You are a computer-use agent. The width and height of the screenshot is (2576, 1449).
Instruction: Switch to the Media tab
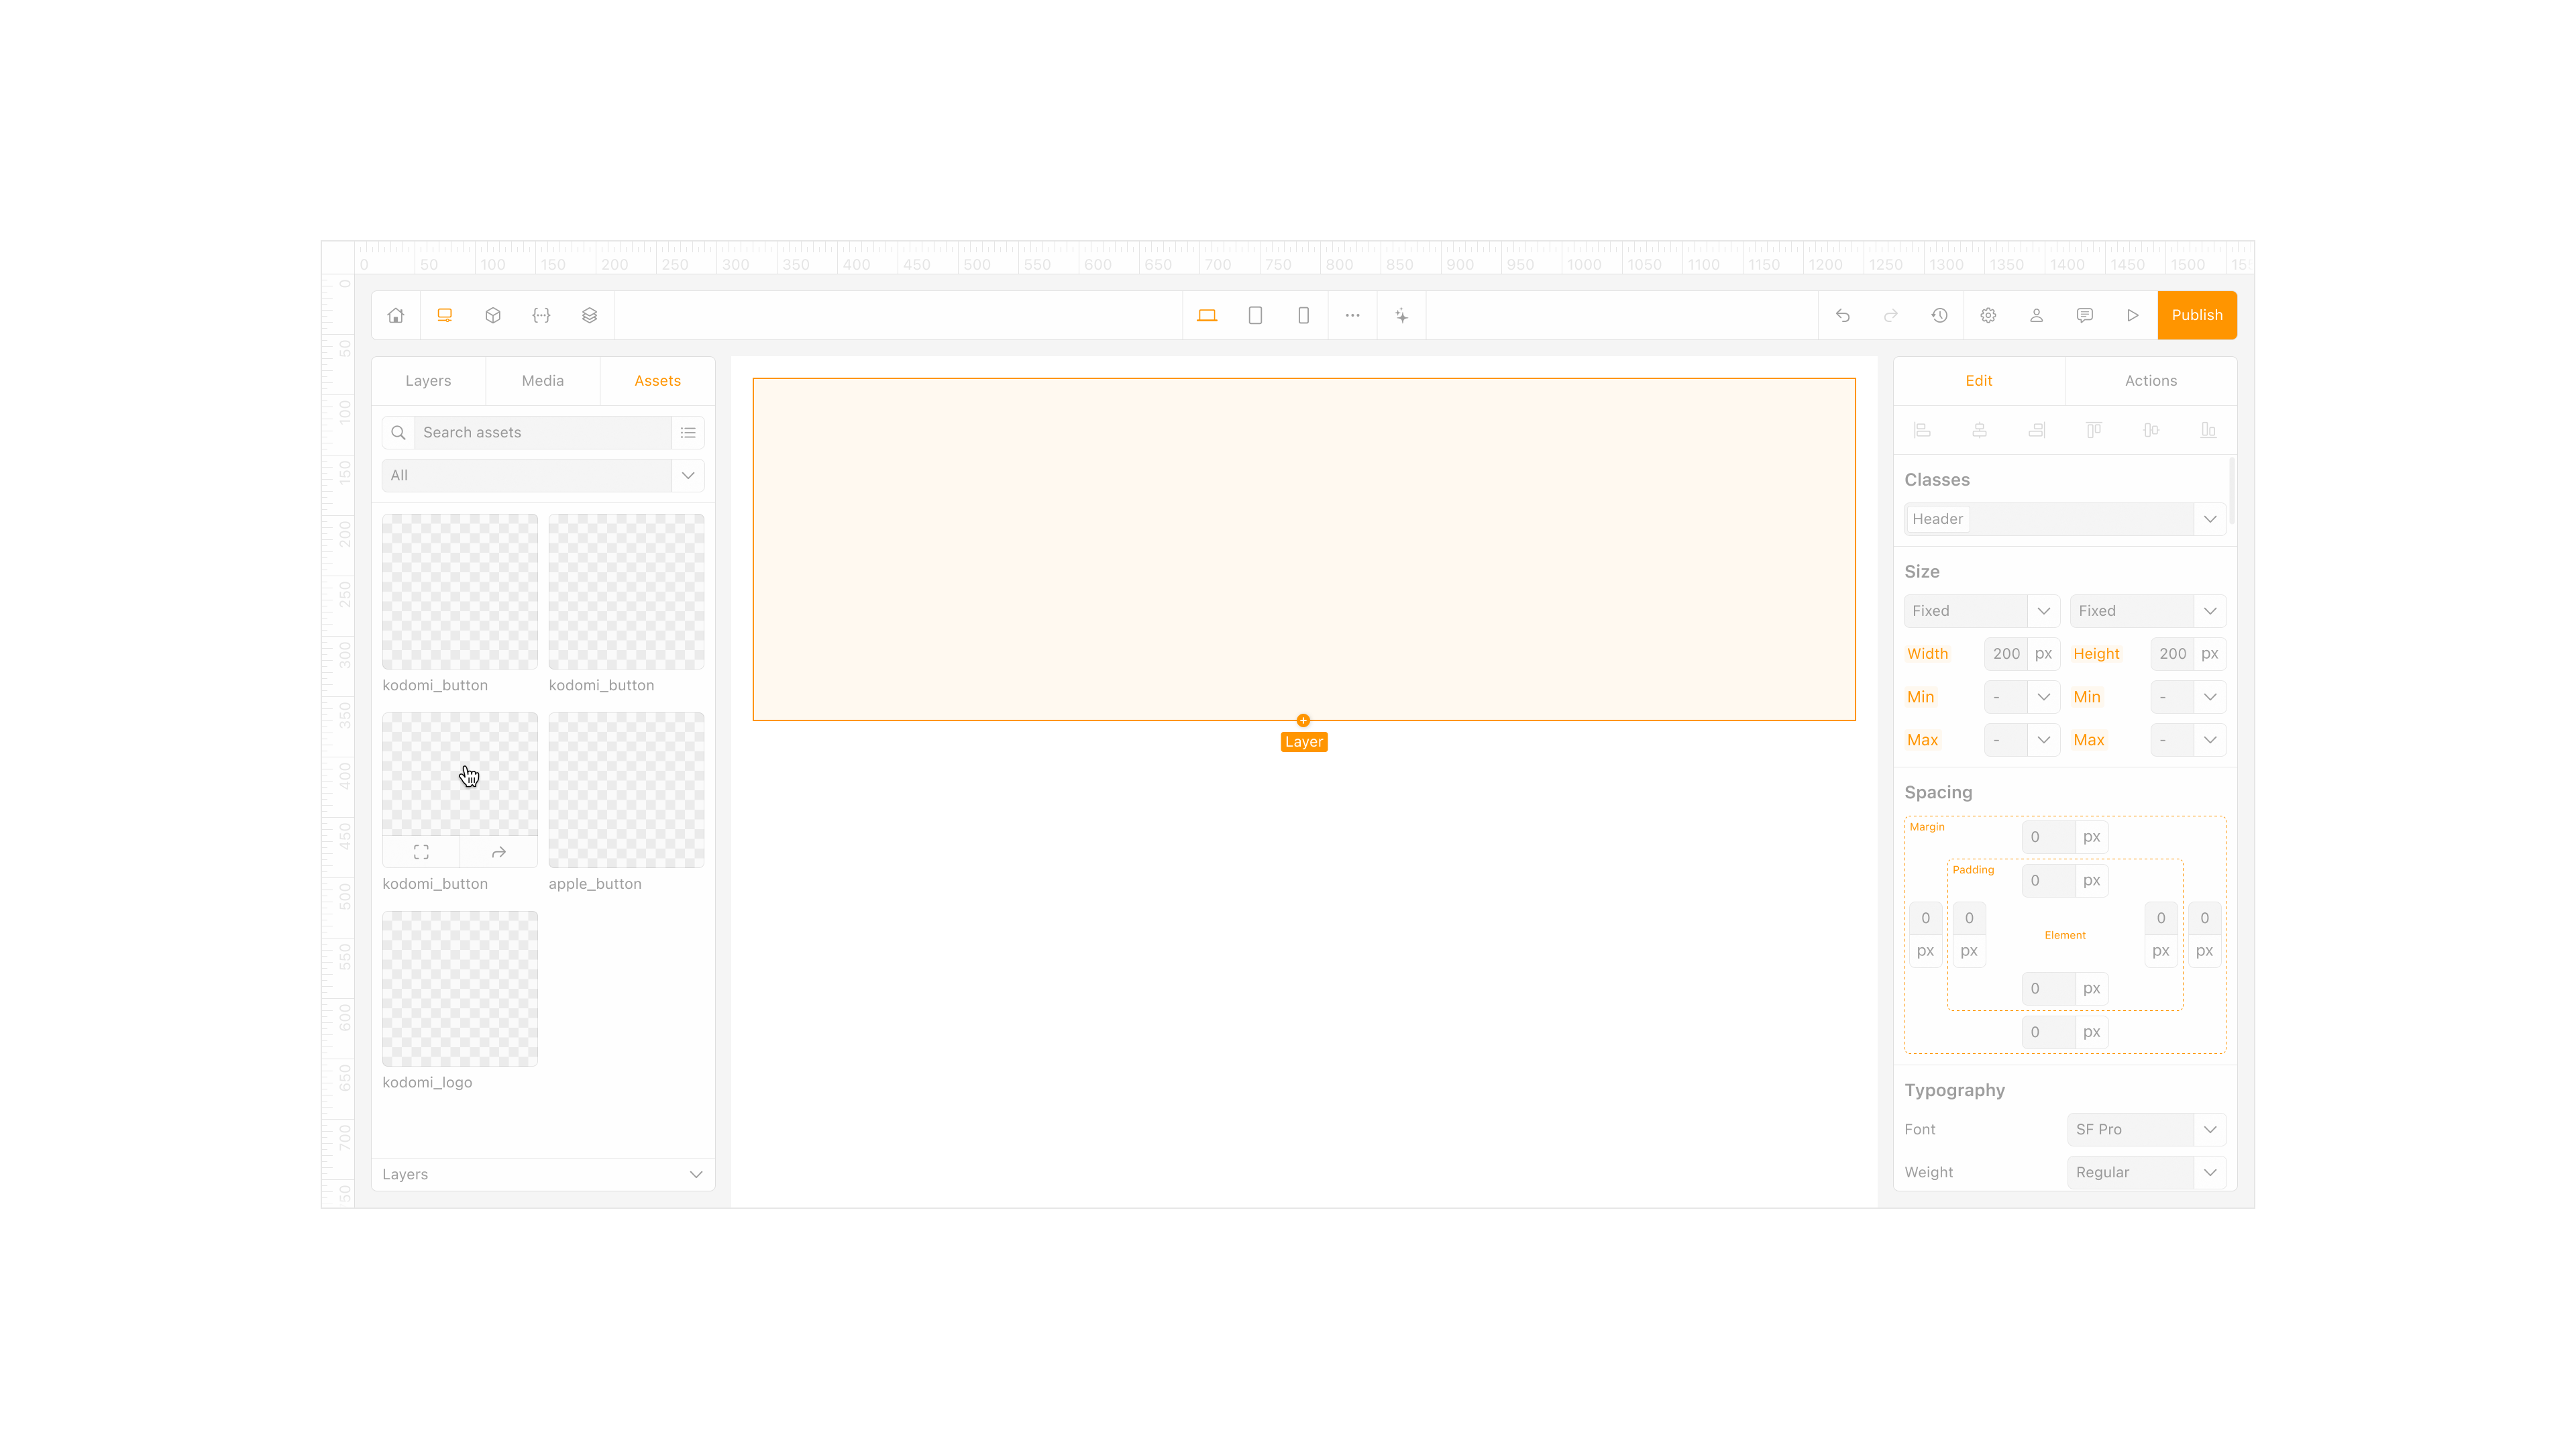pos(542,381)
